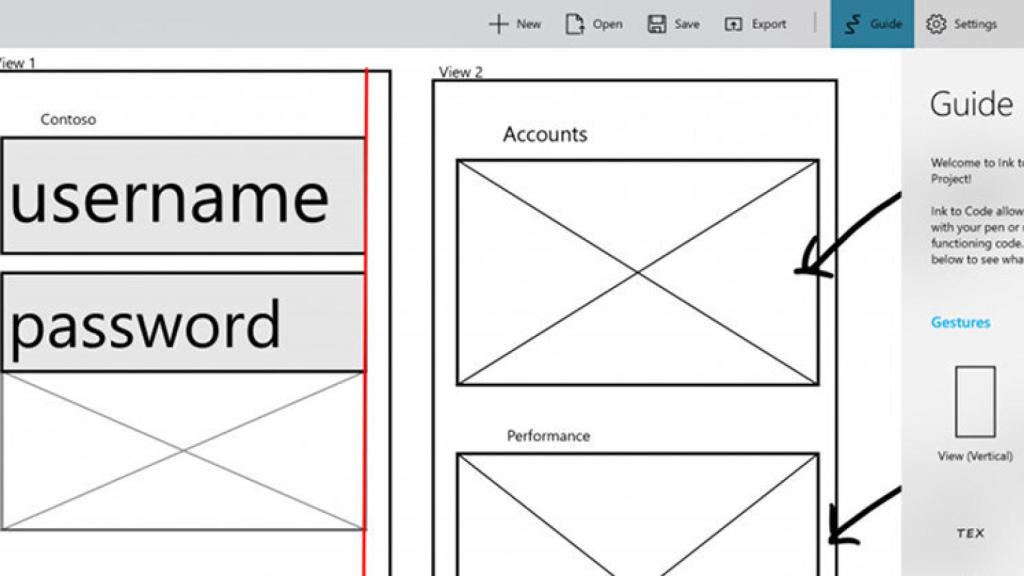Click the username text field sketch
Viewport: 1024px width, 576px height.
180,197
